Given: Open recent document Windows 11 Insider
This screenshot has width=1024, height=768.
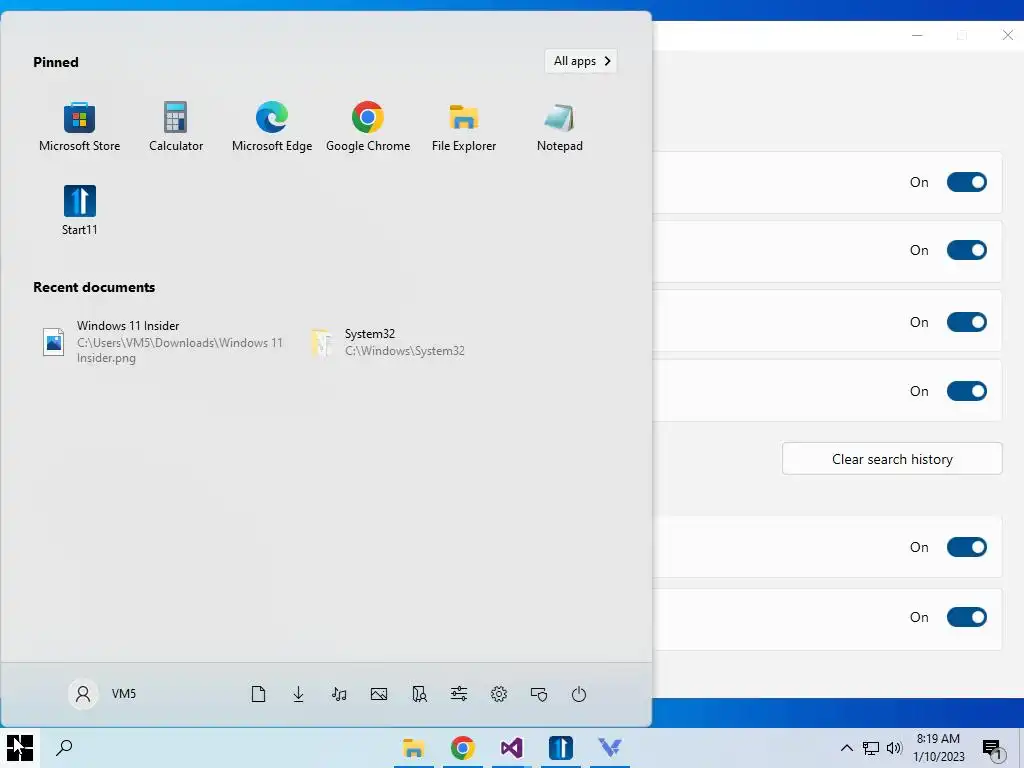Looking at the screenshot, I should [163, 342].
